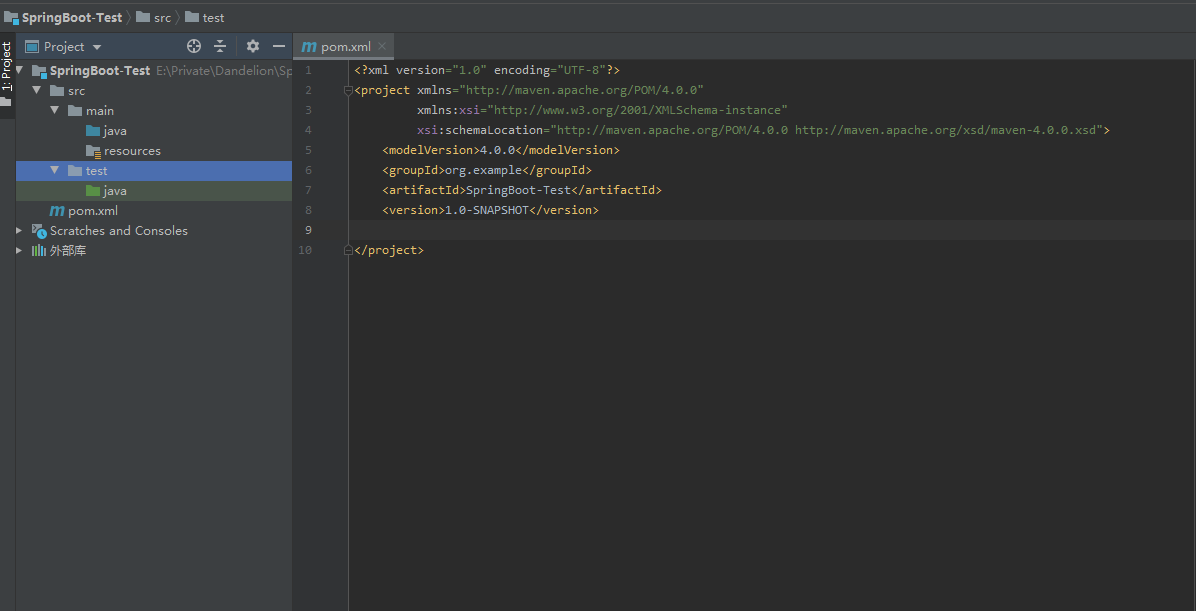This screenshot has width=1196, height=611.
Task: Click src in the breadcrumb navigation bar
Action: click(x=162, y=18)
